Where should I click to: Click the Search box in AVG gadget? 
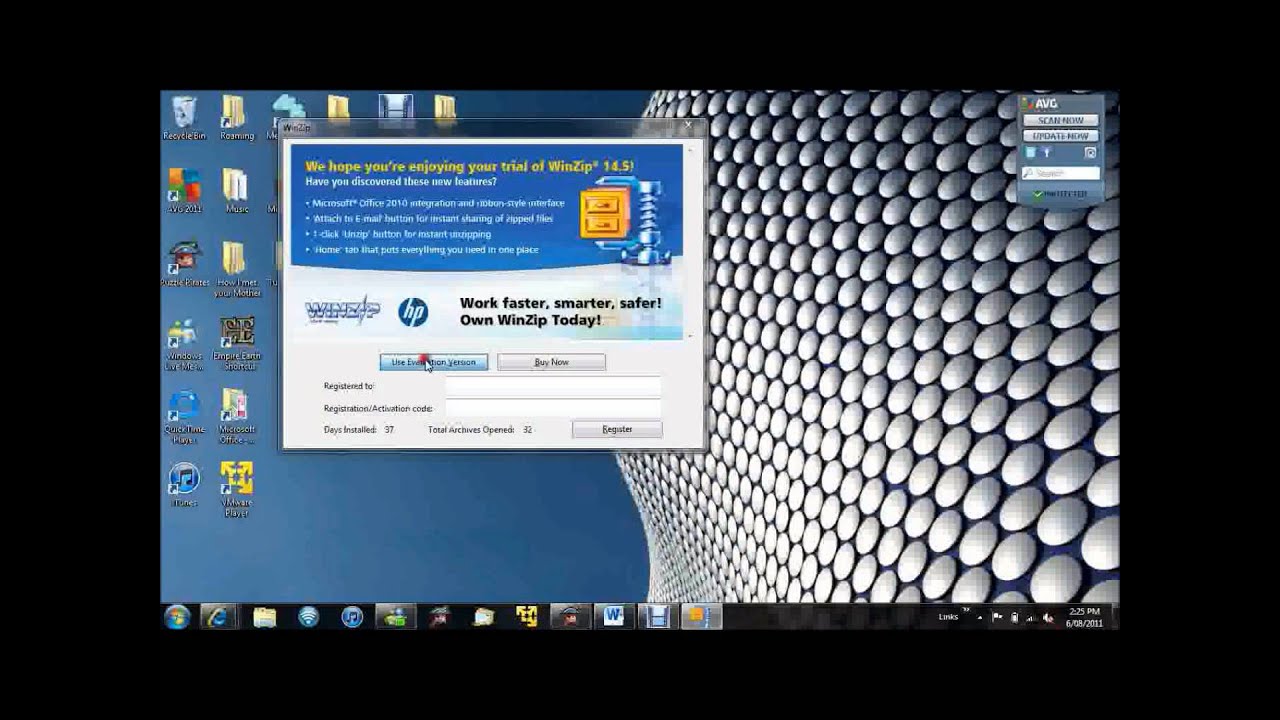(1060, 173)
